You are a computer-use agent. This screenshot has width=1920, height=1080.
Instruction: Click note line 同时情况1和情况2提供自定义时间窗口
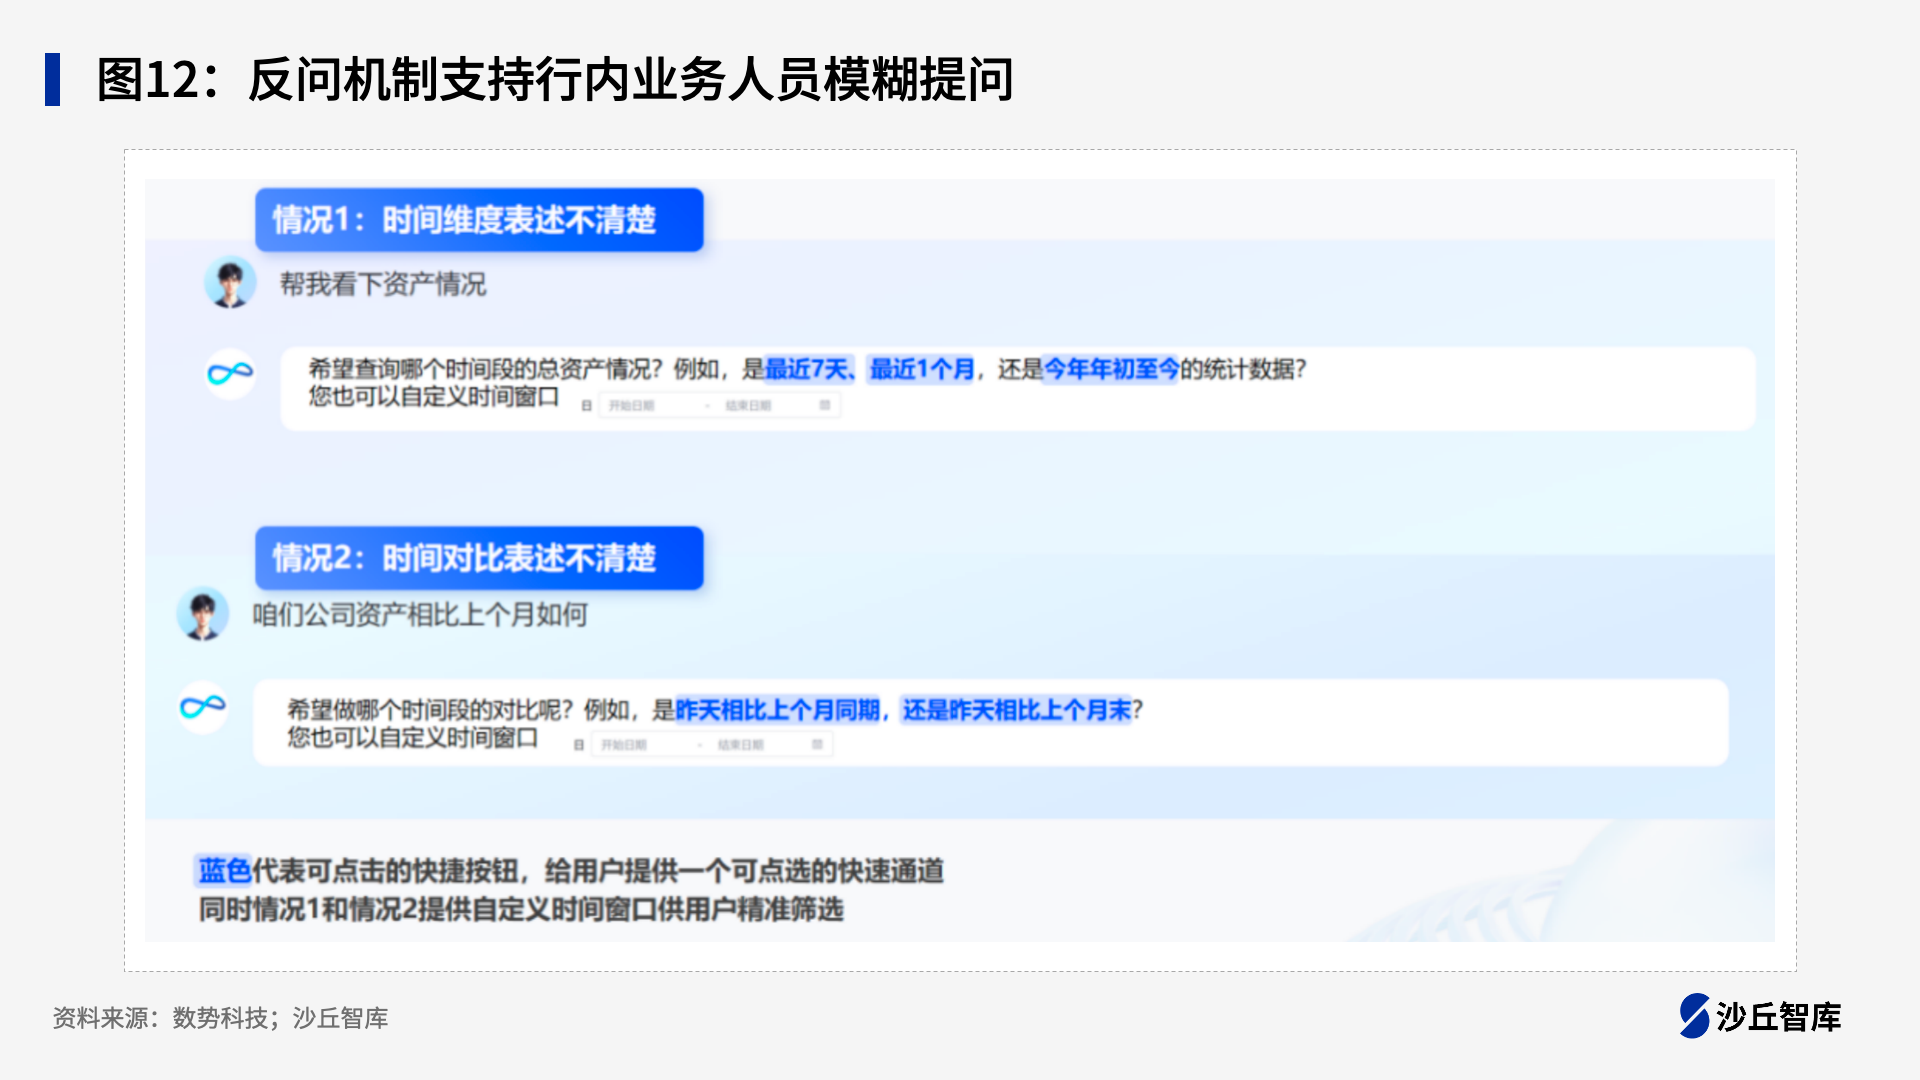coord(521,910)
